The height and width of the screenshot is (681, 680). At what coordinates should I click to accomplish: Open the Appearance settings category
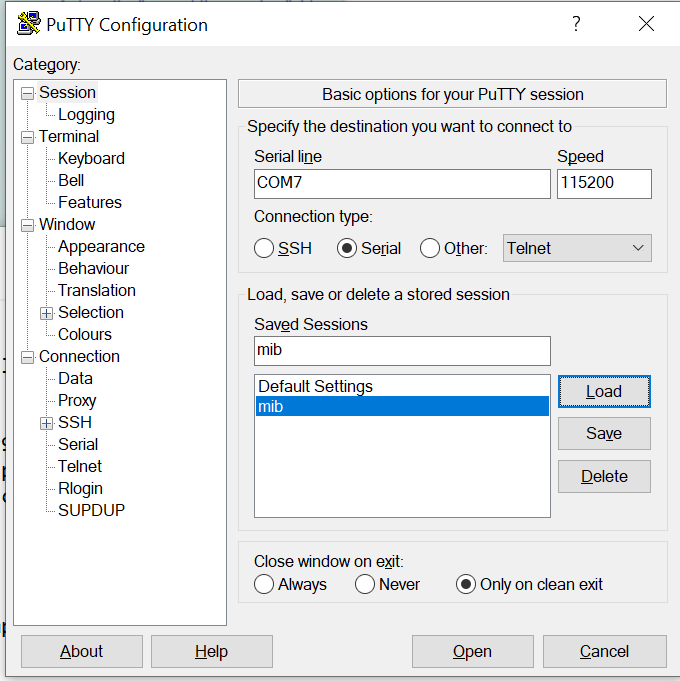[x=101, y=247]
